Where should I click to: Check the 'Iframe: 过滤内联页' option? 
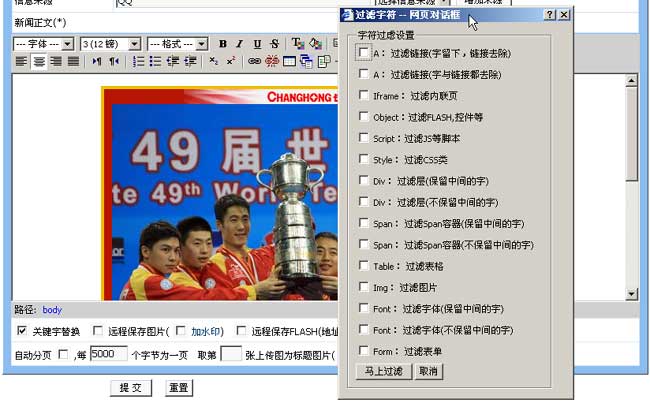(364, 96)
